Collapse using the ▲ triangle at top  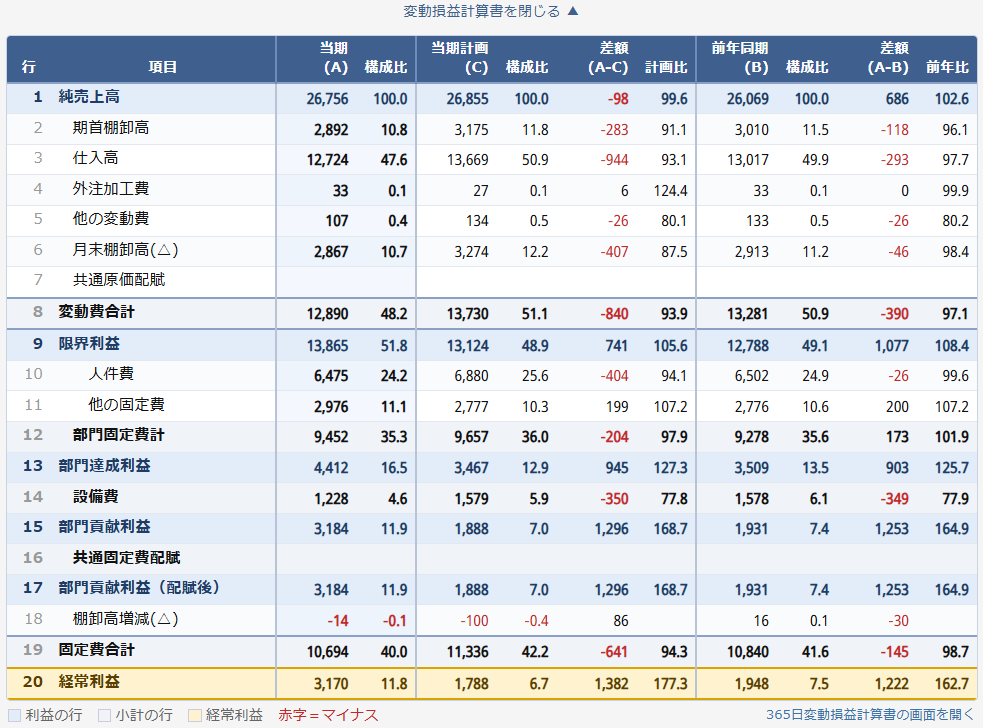(573, 11)
